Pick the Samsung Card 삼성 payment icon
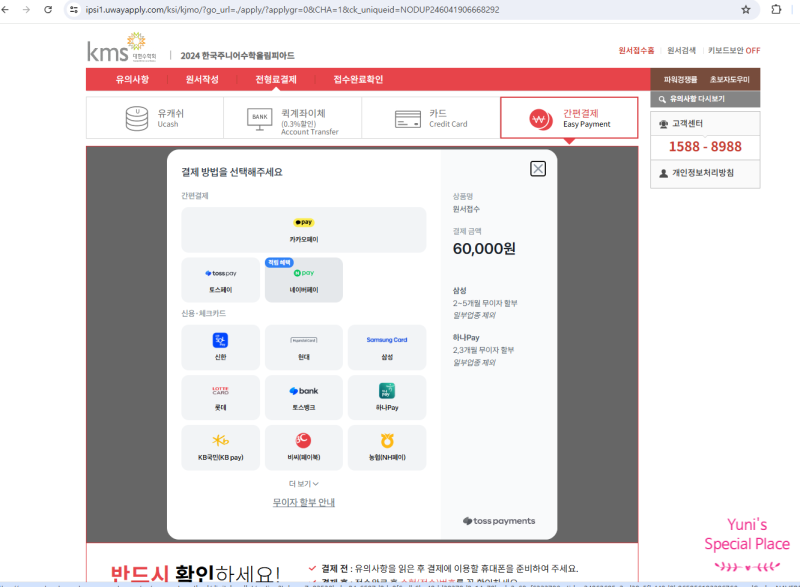The image size is (800, 587). [x=389, y=347]
